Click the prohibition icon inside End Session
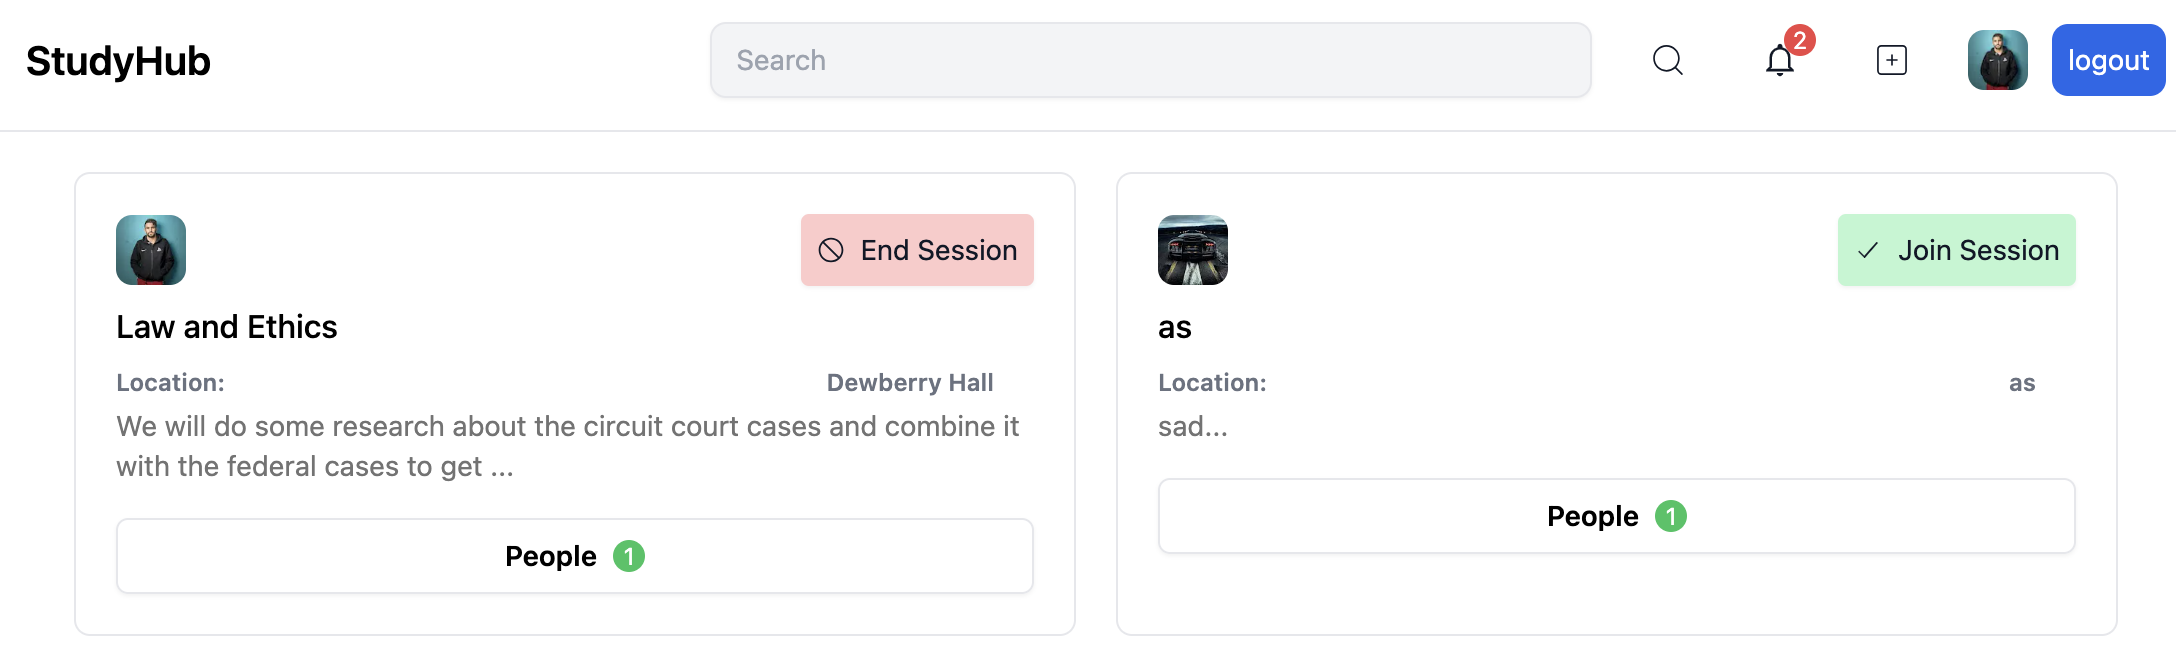 (x=832, y=250)
